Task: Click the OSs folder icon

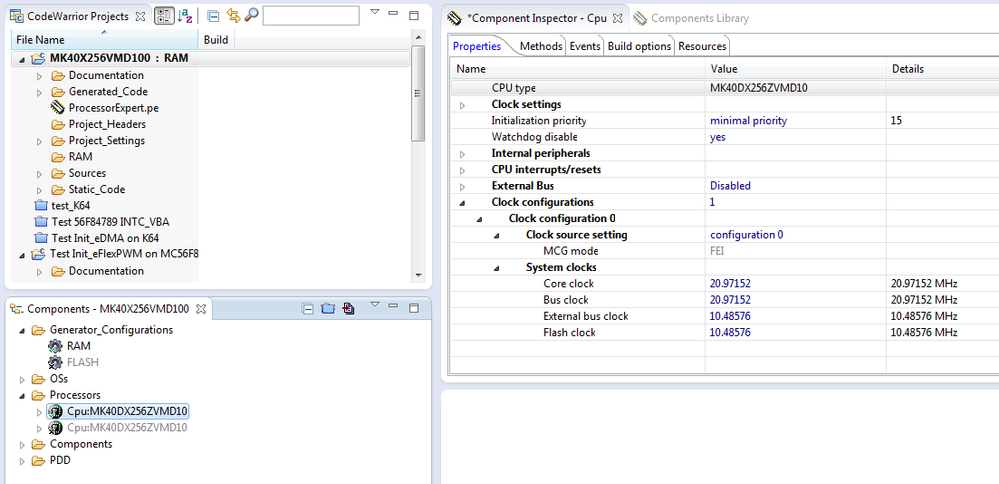Action: (39, 378)
